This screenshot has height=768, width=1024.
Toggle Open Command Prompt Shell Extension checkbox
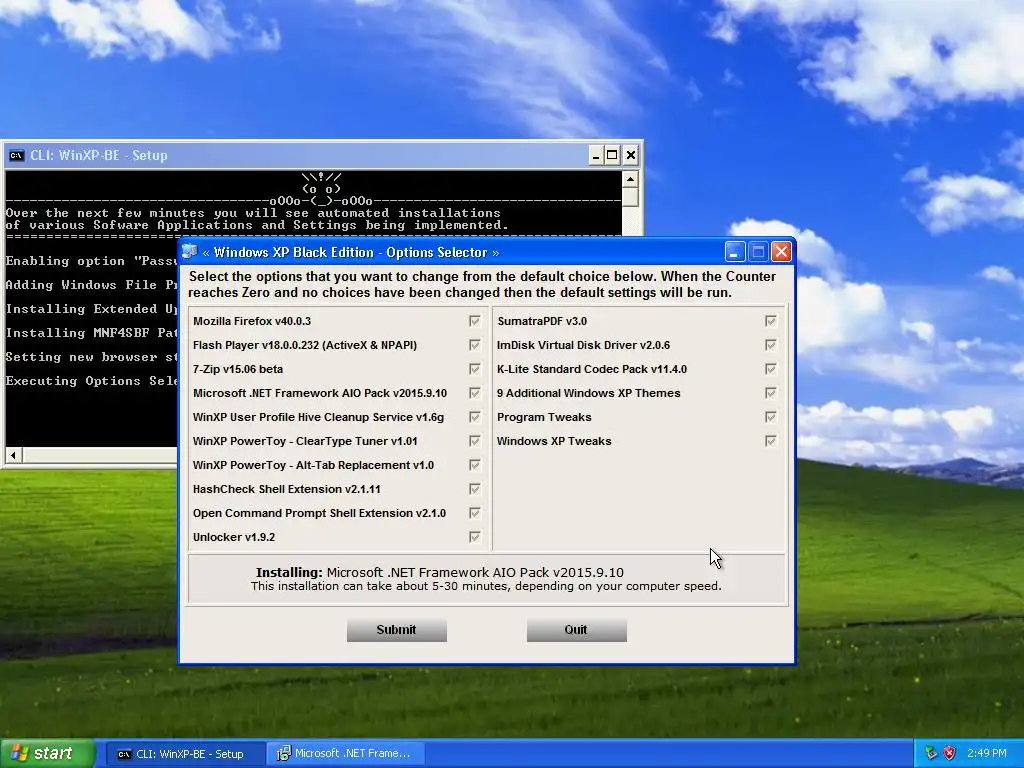tap(475, 513)
